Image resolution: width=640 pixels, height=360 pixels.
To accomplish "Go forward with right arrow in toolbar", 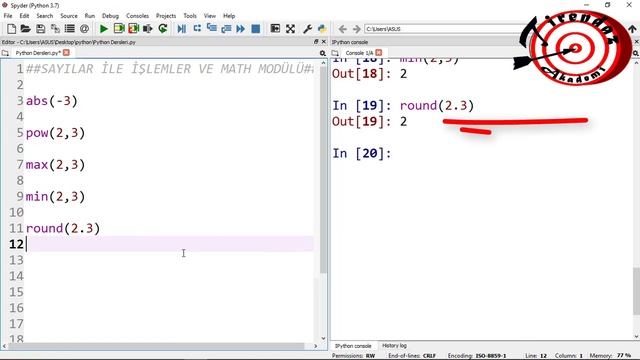I will 357,29.
